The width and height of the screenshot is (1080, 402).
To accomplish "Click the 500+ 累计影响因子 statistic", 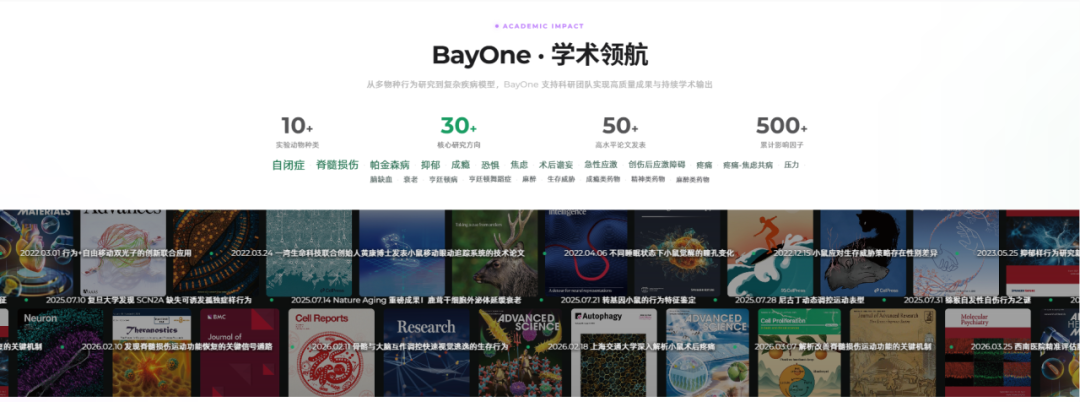I will (782, 132).
